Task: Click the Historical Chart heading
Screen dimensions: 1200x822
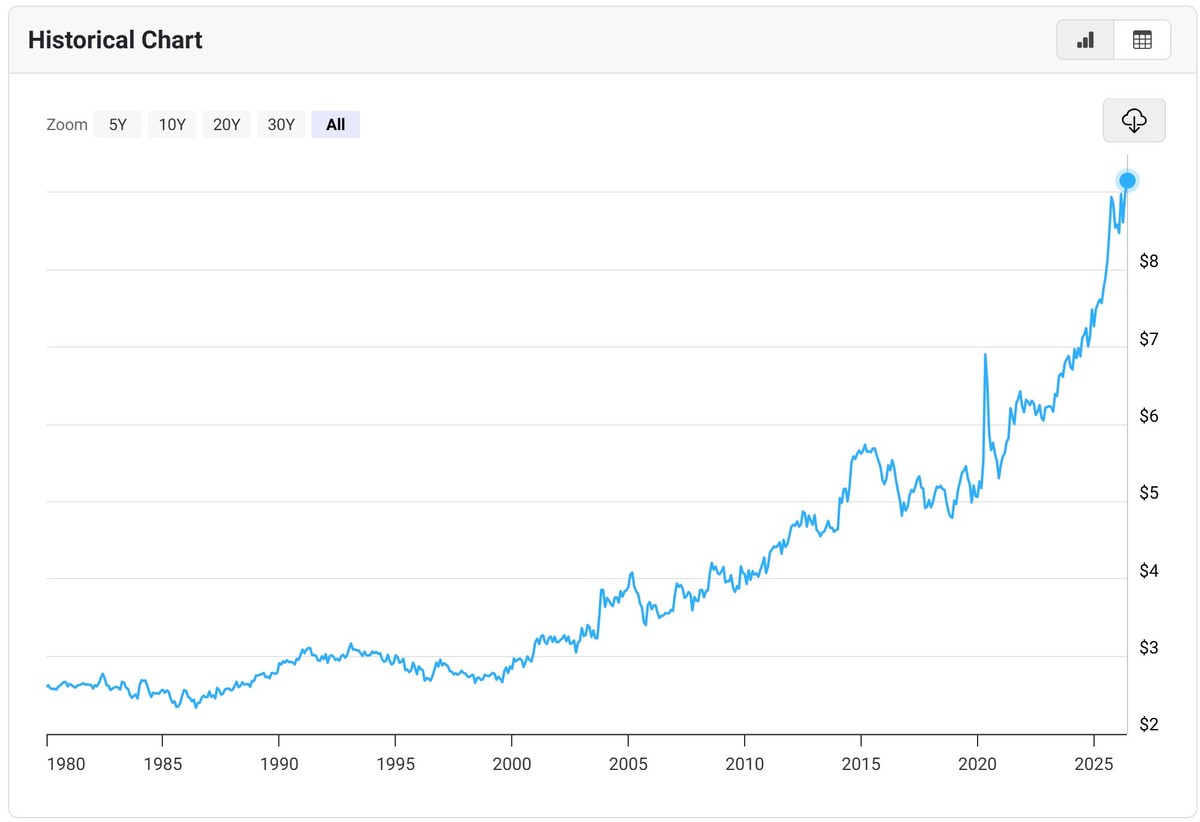Action: 115,40
